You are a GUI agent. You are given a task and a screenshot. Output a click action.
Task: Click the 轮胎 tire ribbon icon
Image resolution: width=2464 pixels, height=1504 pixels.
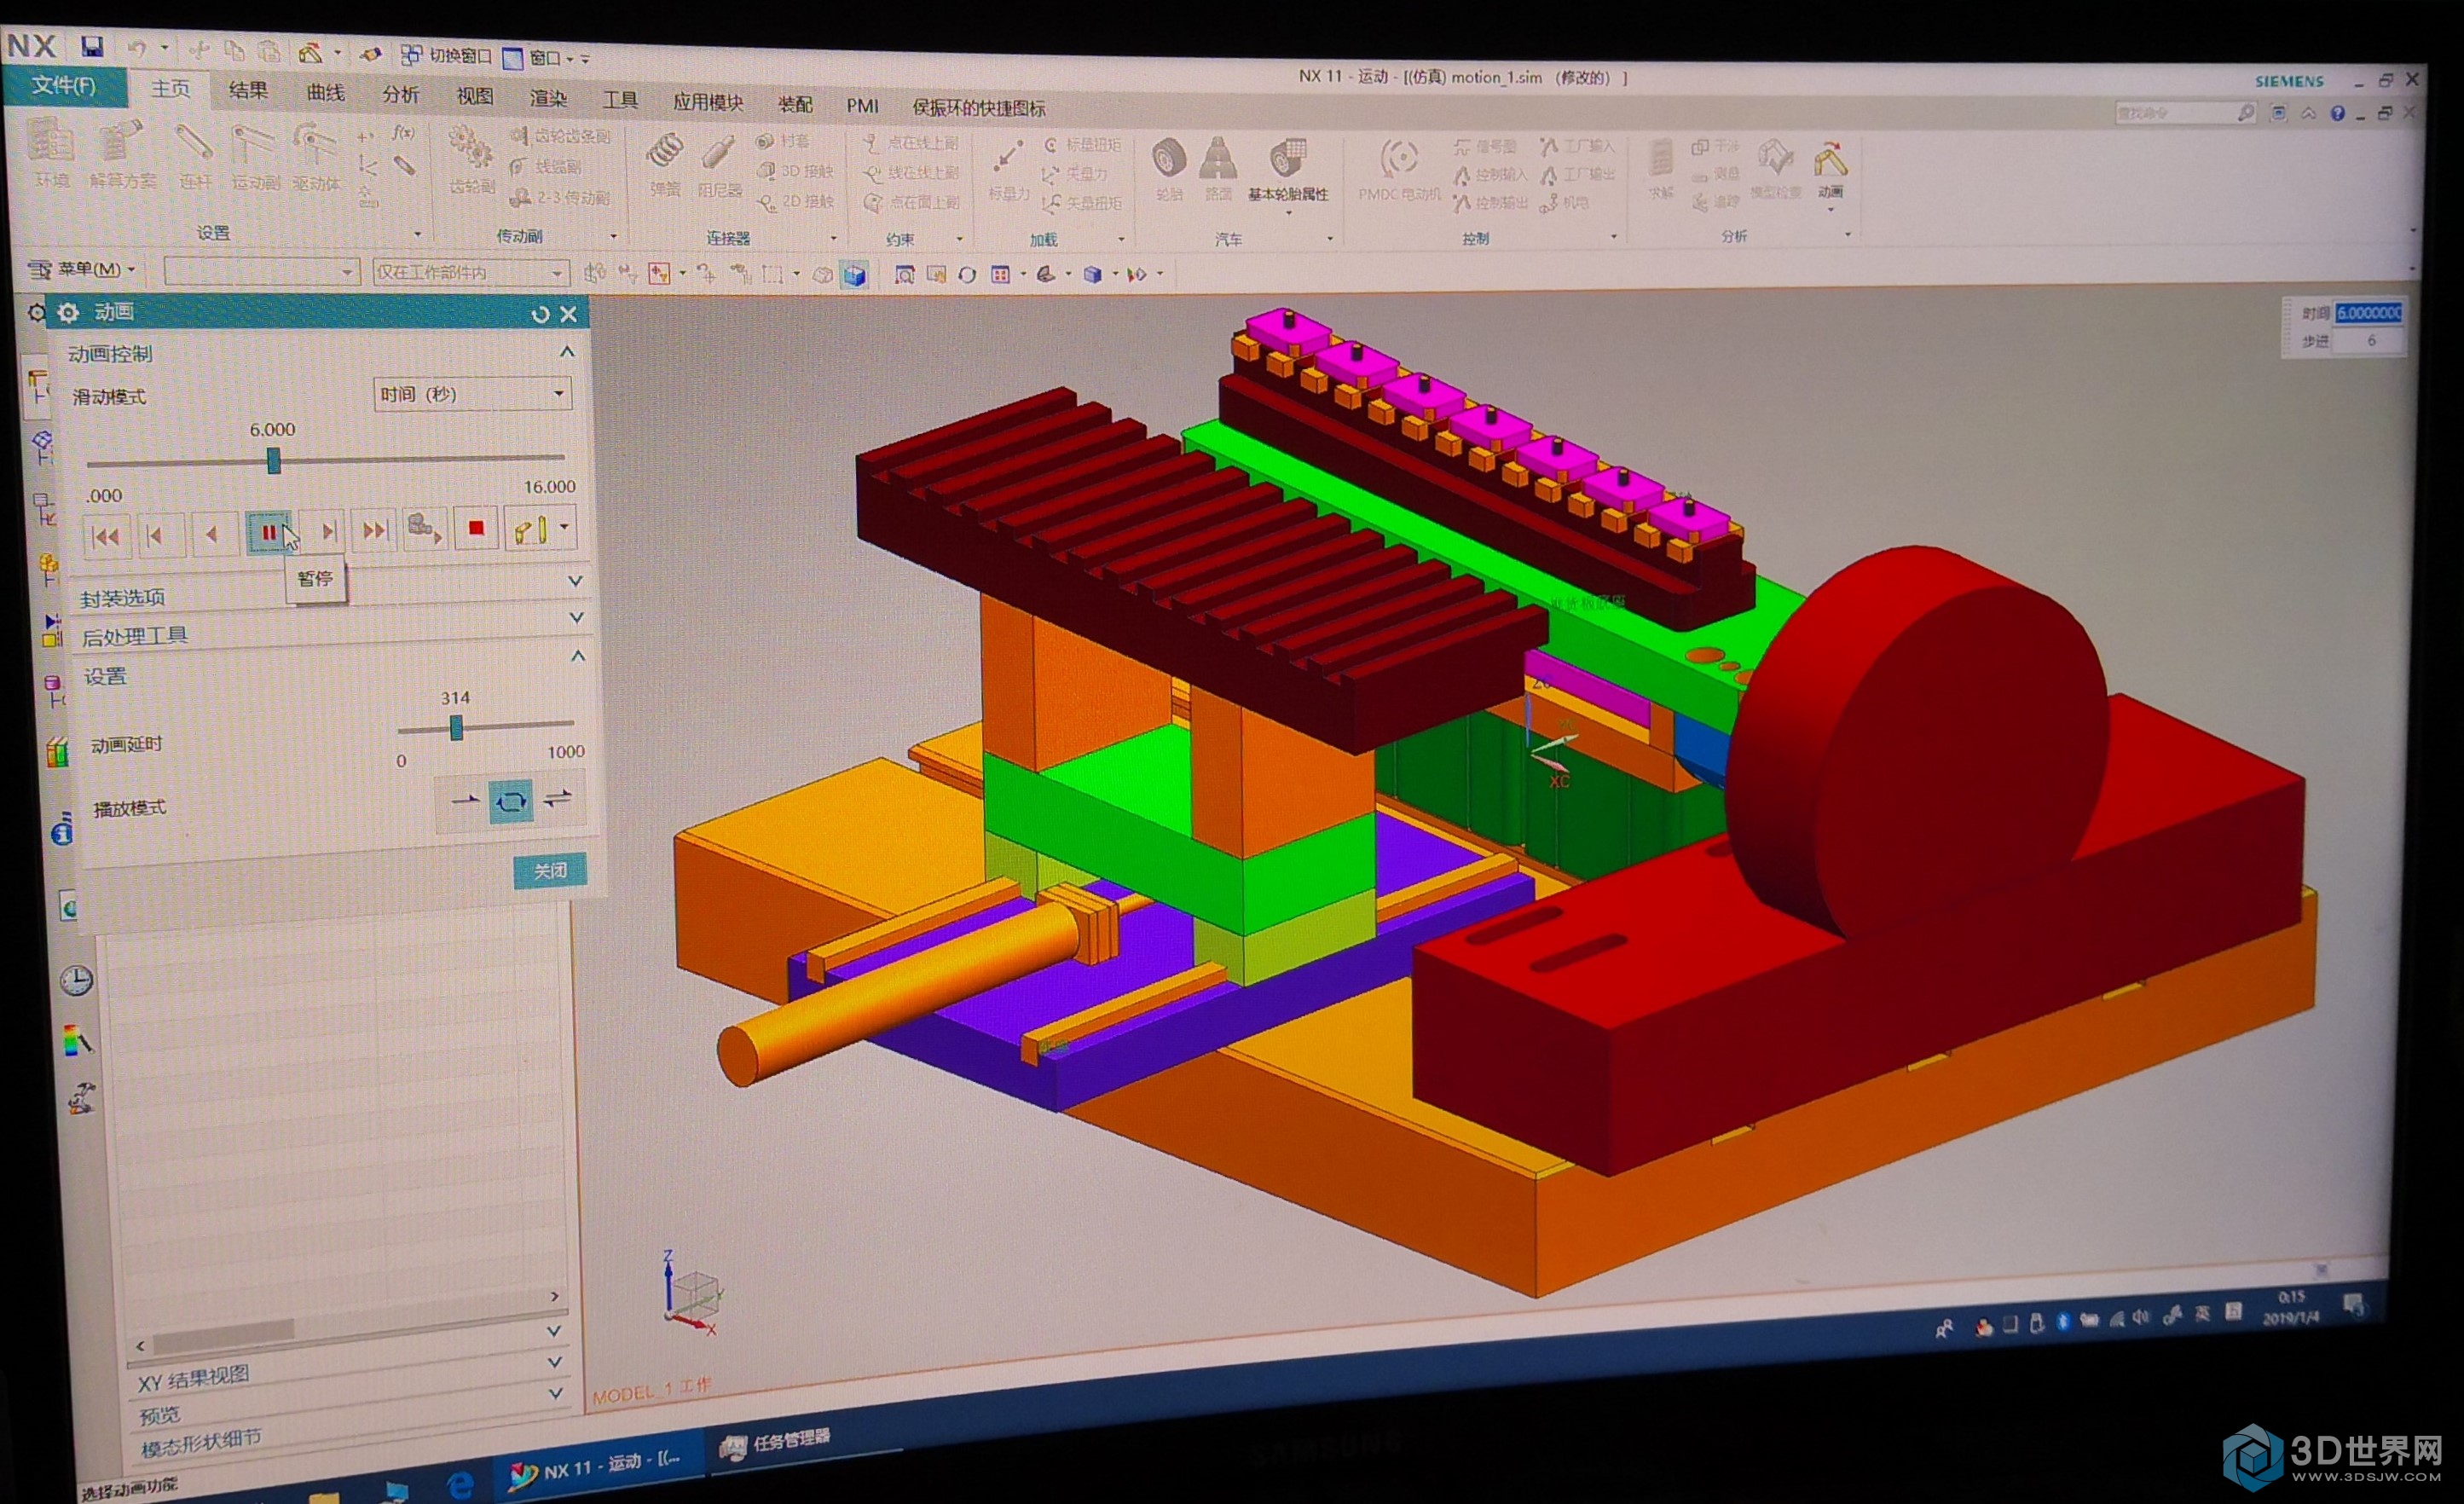(1168, 170)
